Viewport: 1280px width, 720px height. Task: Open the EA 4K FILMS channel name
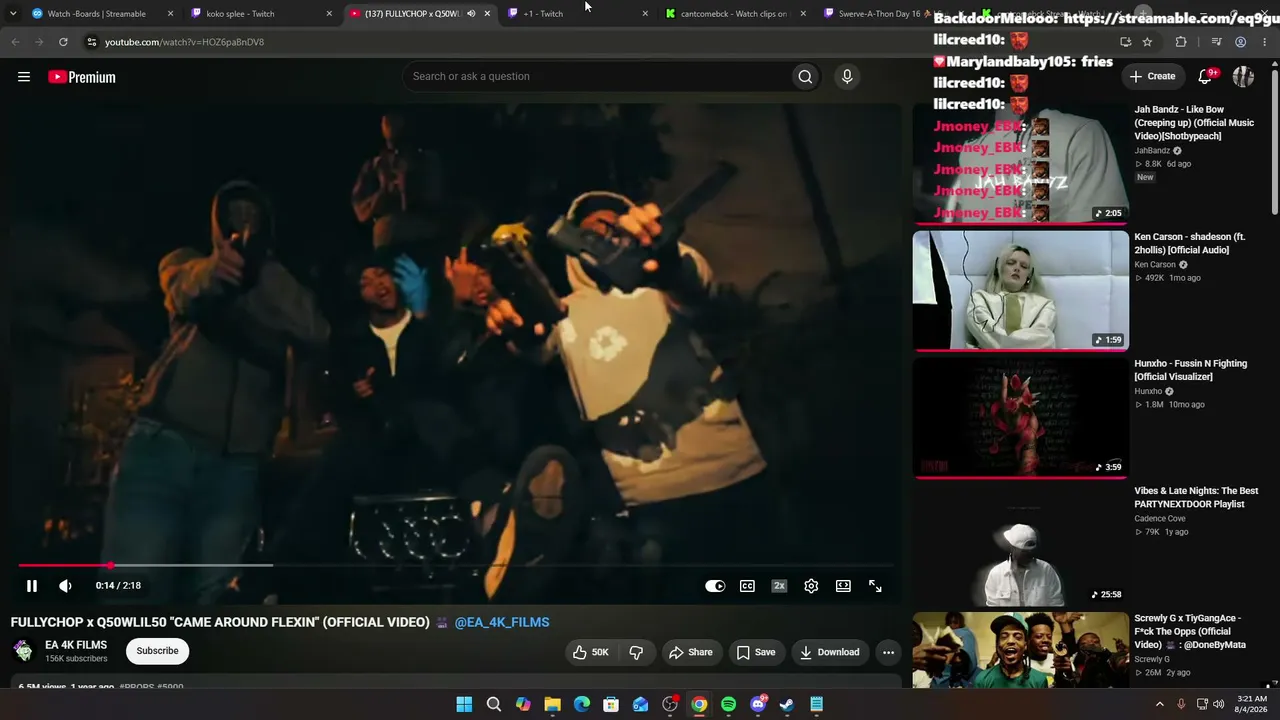point(76,645)
